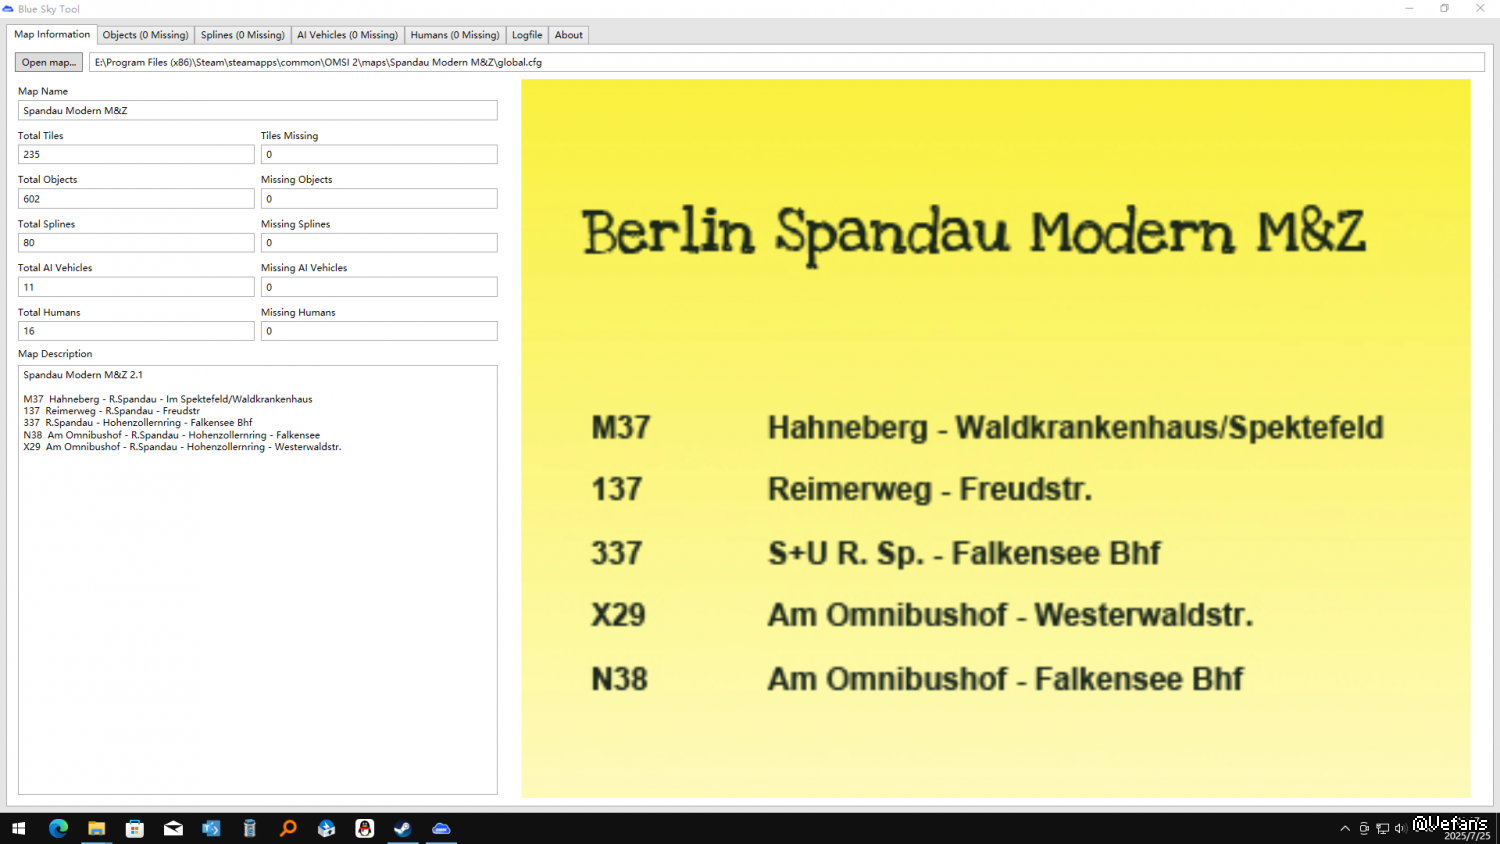1500x844 pixels.
Task: Open the Logfile tab
Action: click(527, 35)
